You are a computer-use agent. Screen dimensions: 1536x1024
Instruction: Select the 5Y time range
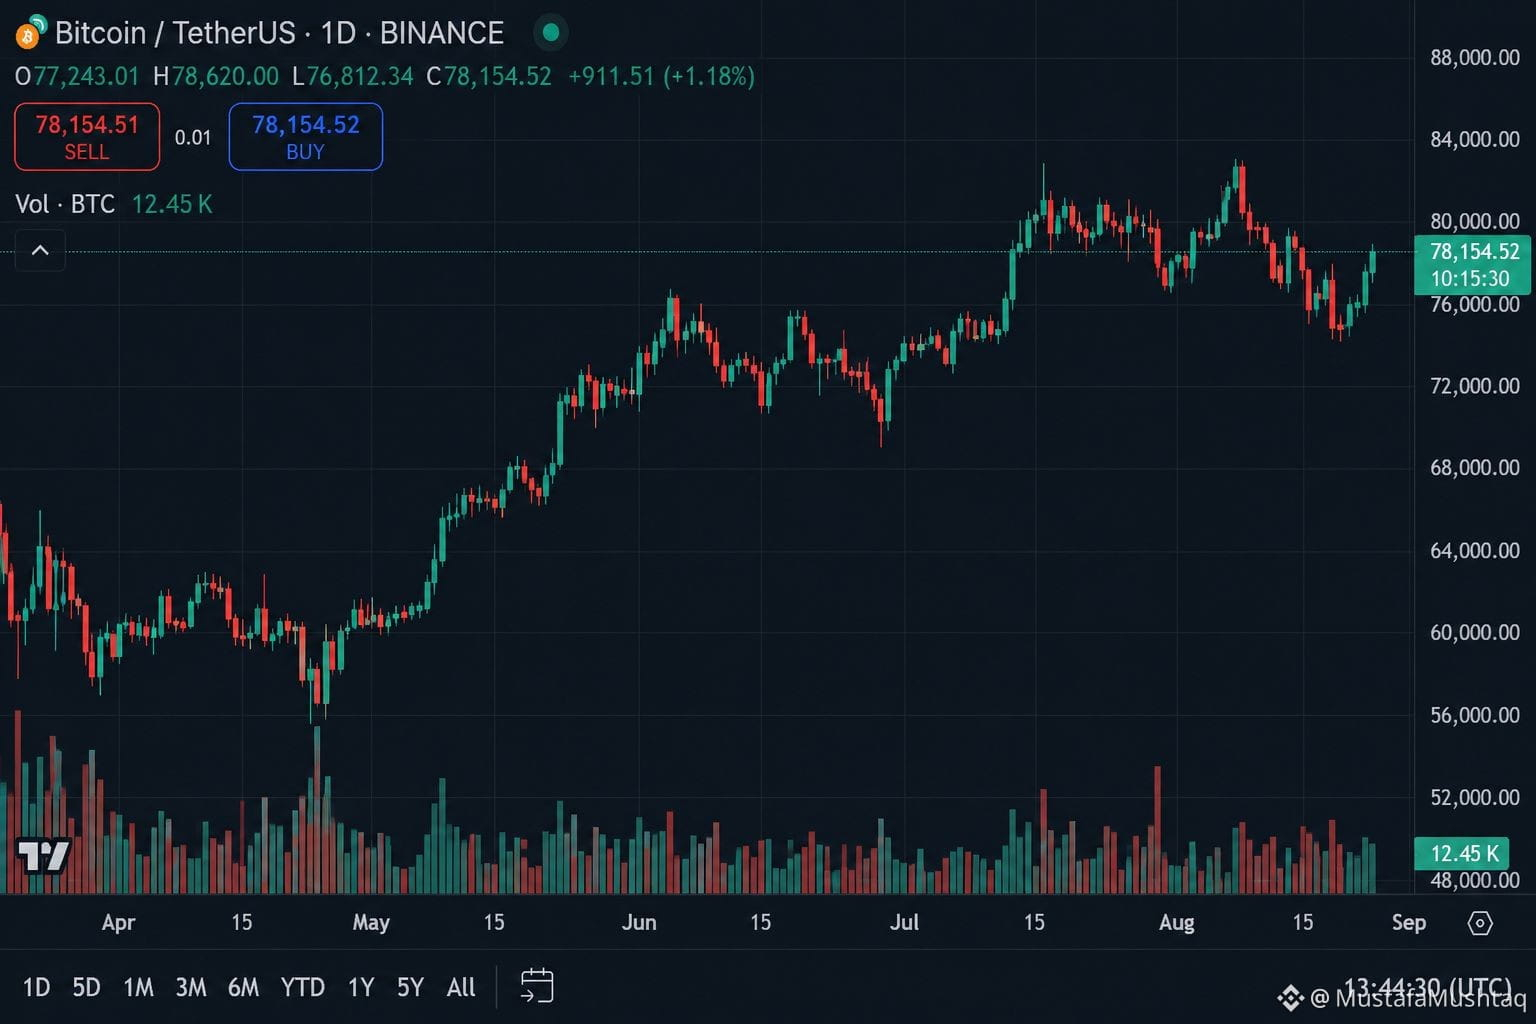410,988
